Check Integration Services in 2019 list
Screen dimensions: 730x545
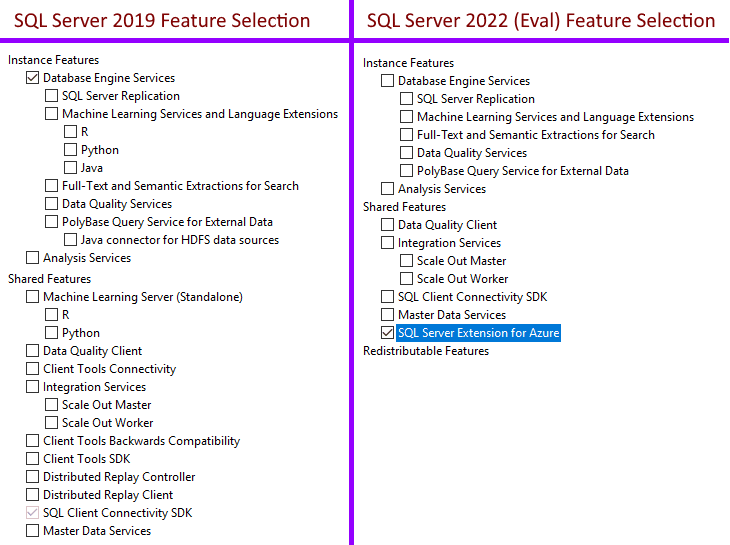coord(32,387)
